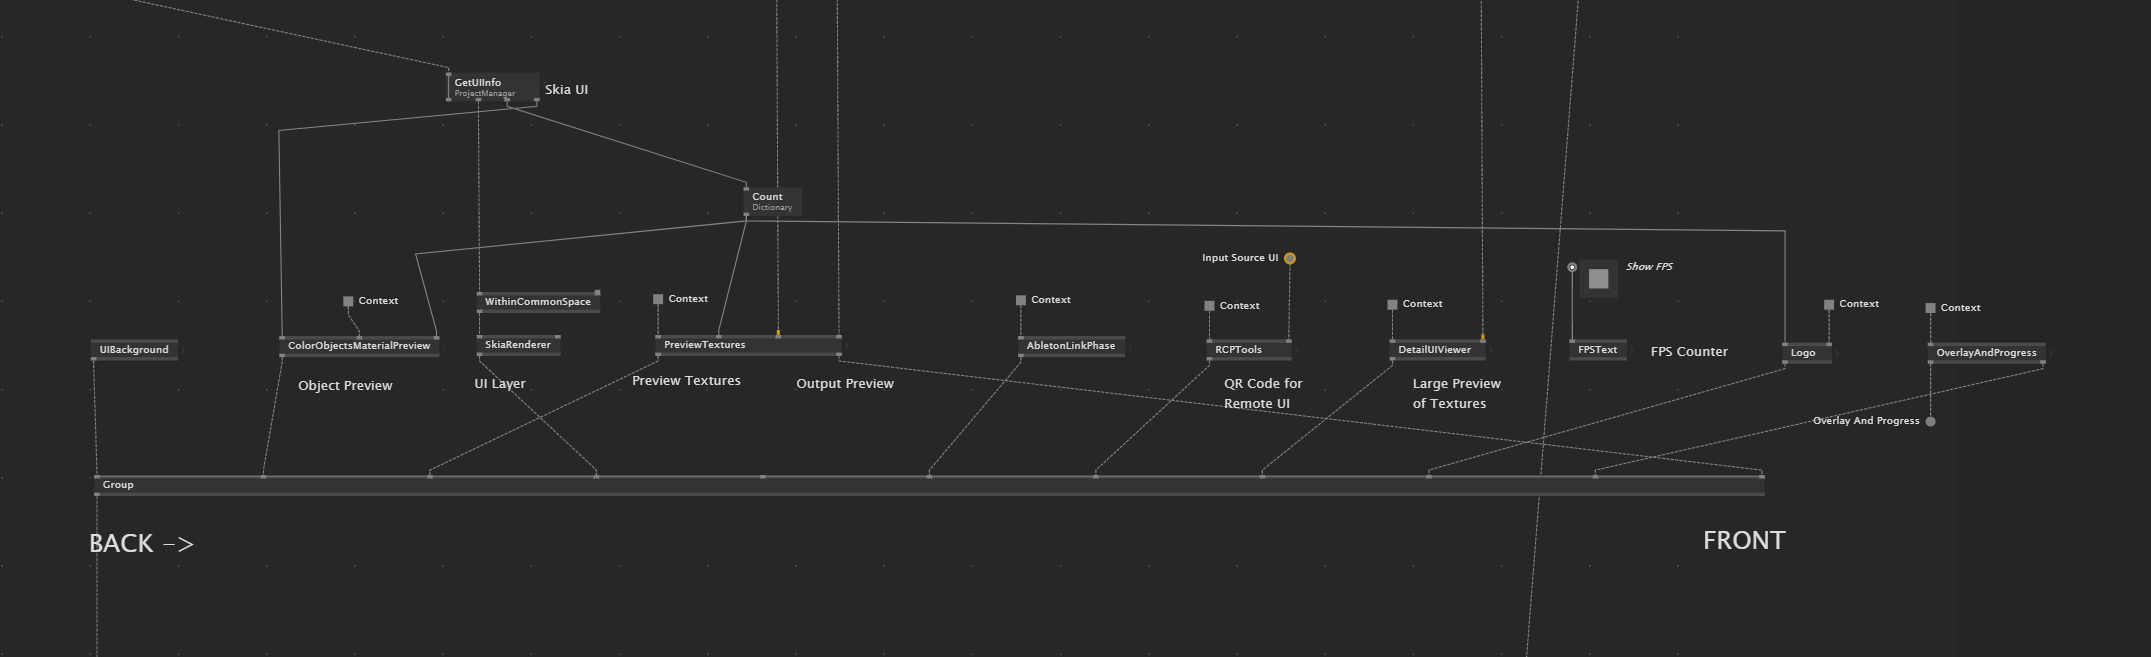Click the Context pin above OverlayAndProgress
Screen dimensions: 2151x657
(1930, 308)
